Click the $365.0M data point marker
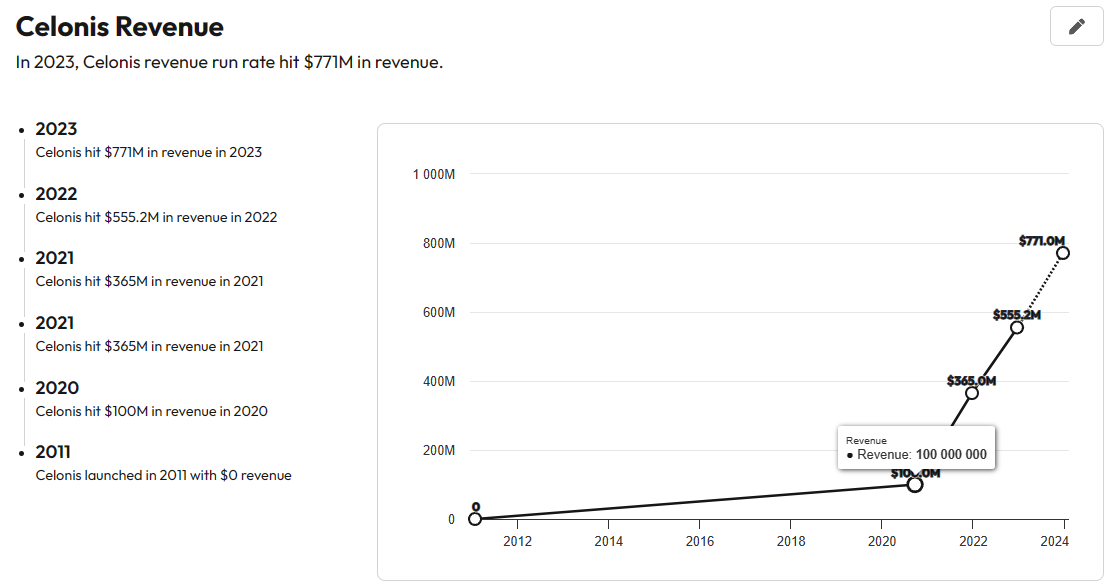 pyautogui.click(x=972, y=393)
